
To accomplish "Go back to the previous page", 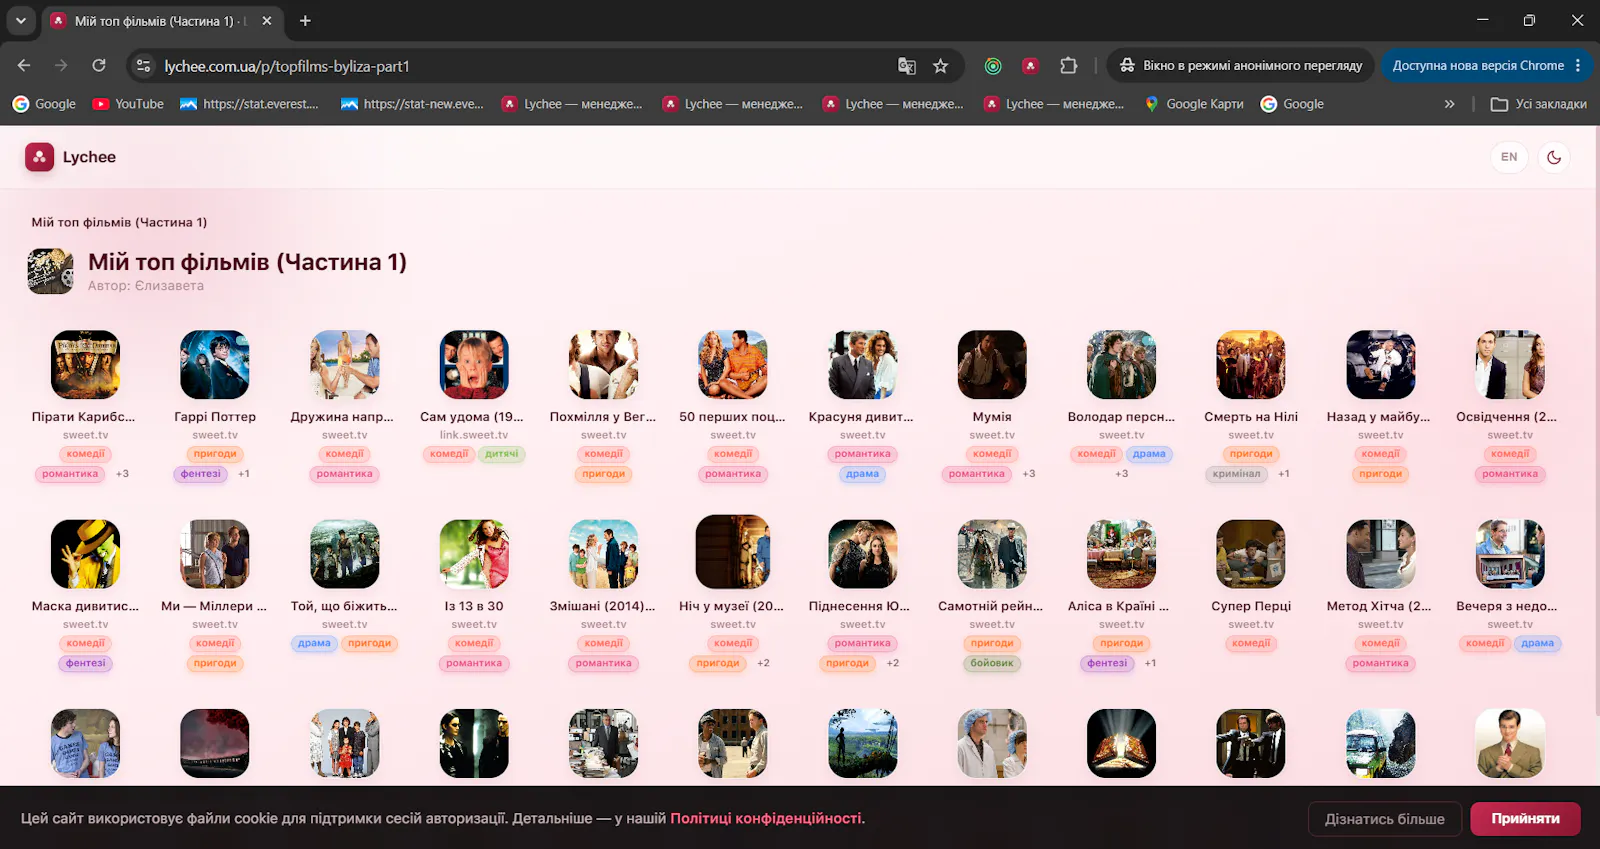I will [24, 66].
